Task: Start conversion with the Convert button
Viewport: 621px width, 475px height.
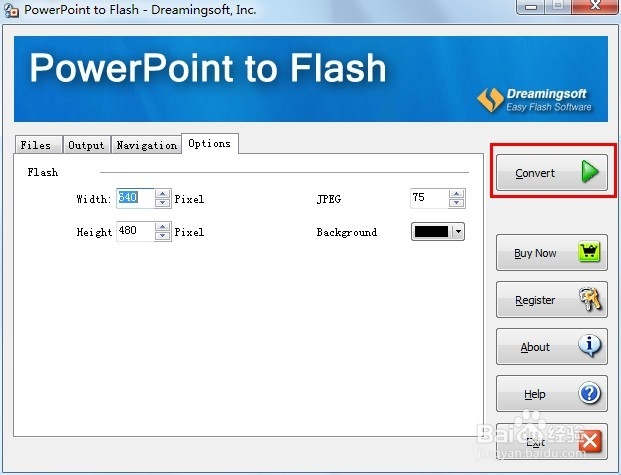Action: (x=552, y=173)
